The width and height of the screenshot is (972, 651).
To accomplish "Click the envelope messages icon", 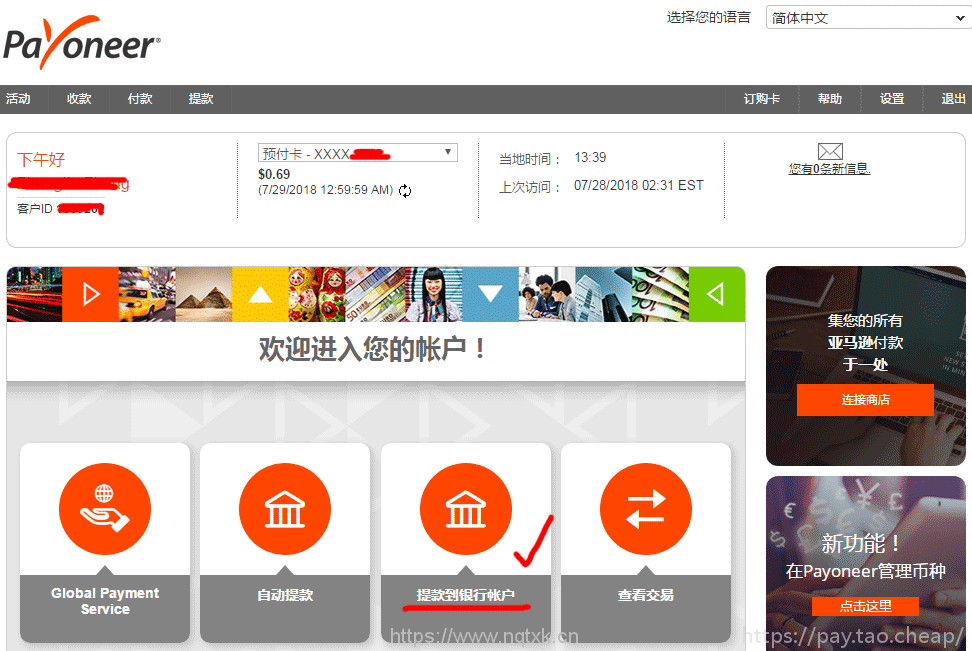I will pyautogui.click(x=830, y=152).
